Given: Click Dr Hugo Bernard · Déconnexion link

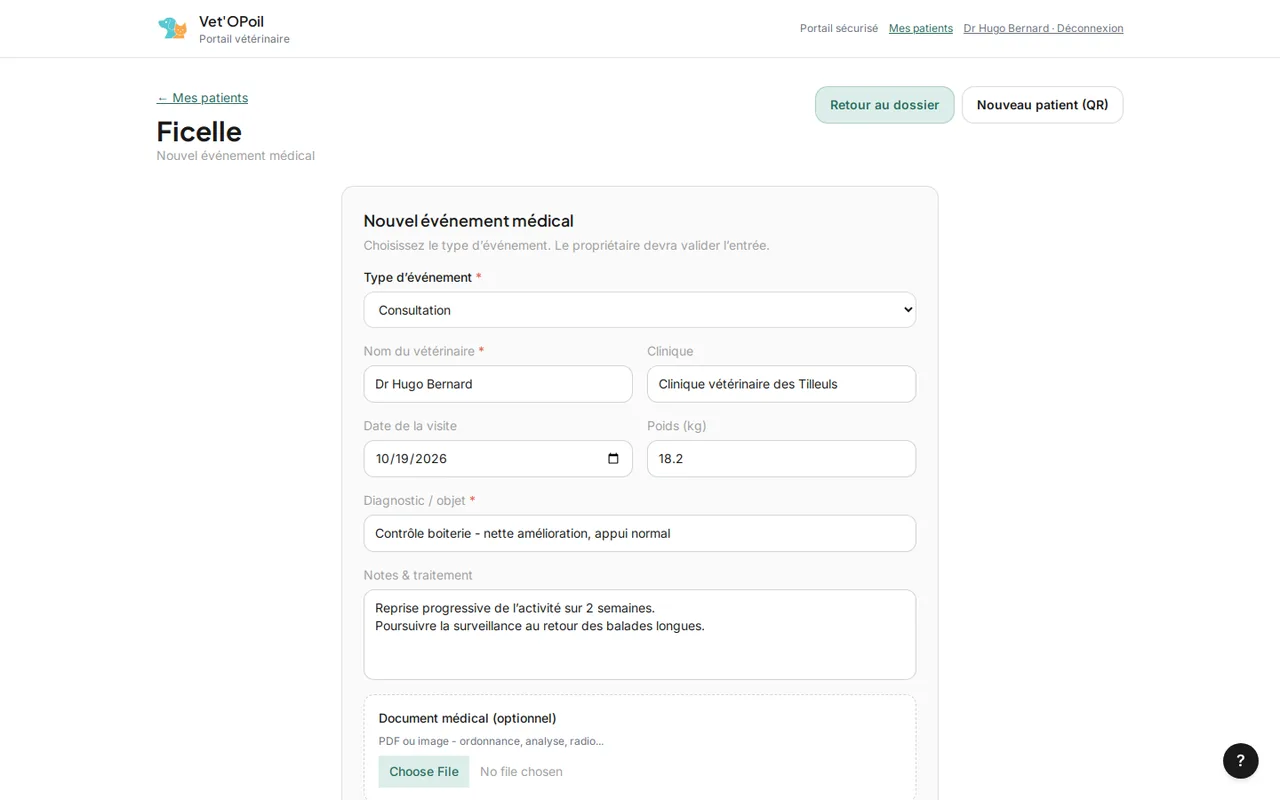Looking at the screenshot, I should click(x=1043, y=28).
